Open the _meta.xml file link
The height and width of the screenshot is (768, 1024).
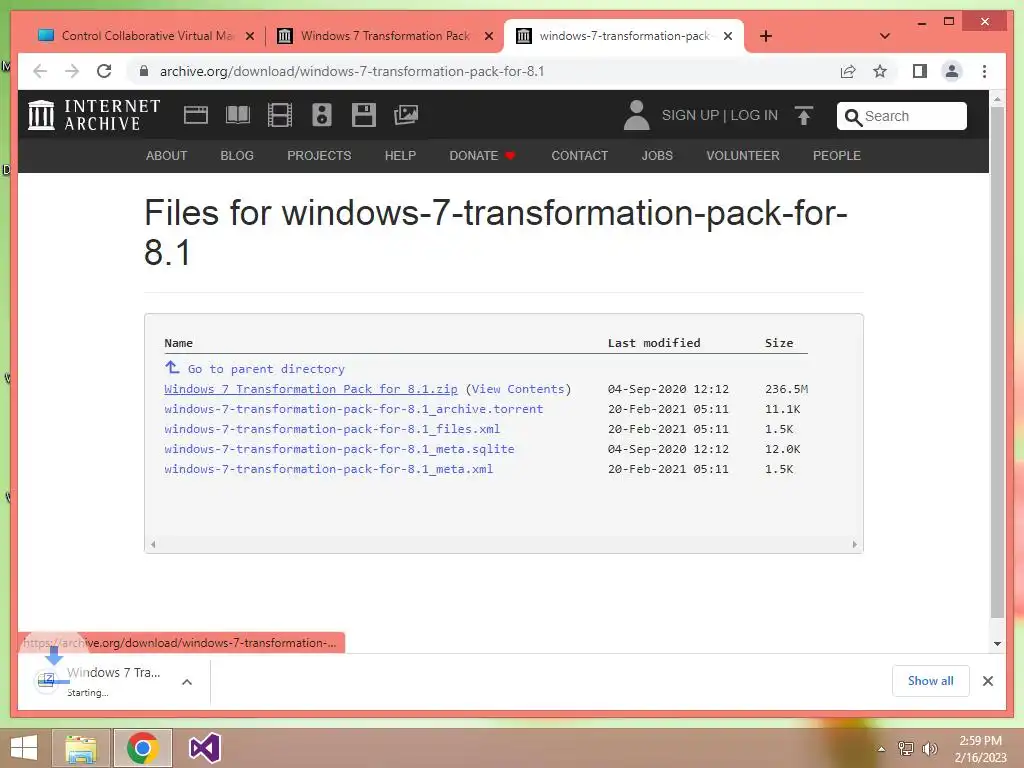pyautogui.click(x=328, y=469)
